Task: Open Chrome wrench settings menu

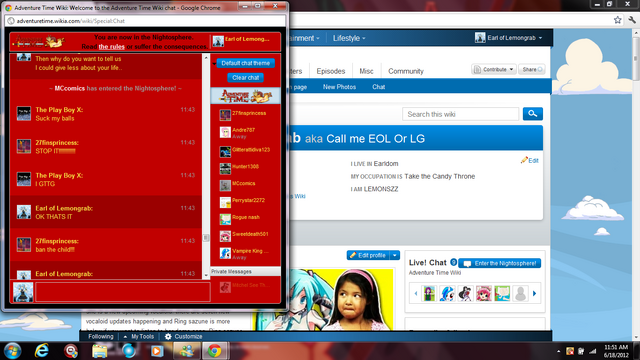Action: pyautogui.click(x=632, y=20)
